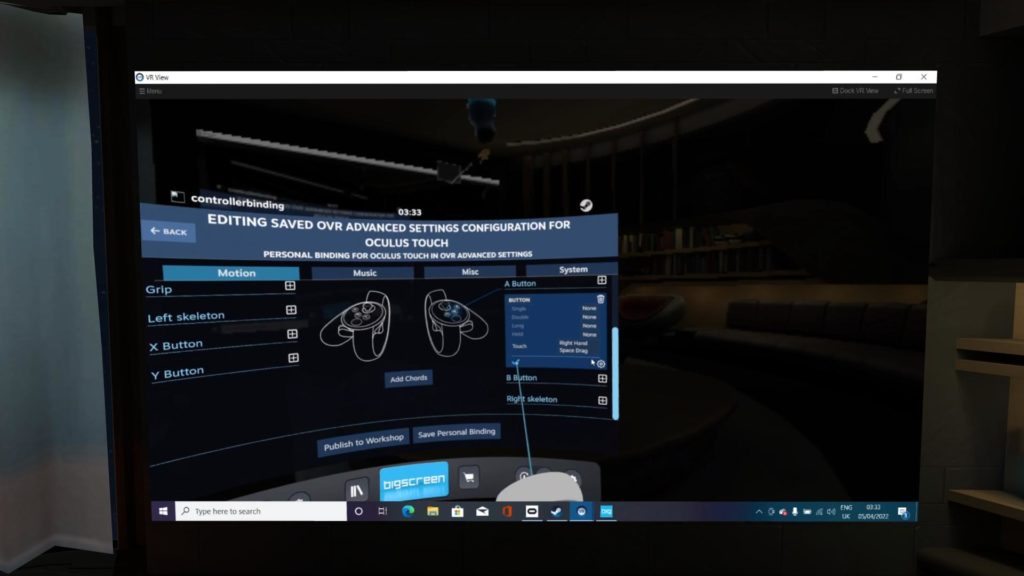Image resolution: width=1024 pixels, height=576 pixels.
Task: Open Office from the taskbar
Action: 507,511
